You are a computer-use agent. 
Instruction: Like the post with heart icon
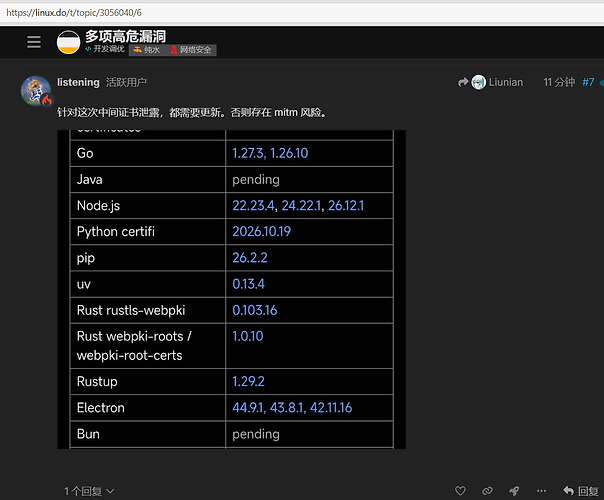pyautogui.click(x=460, y=490)
